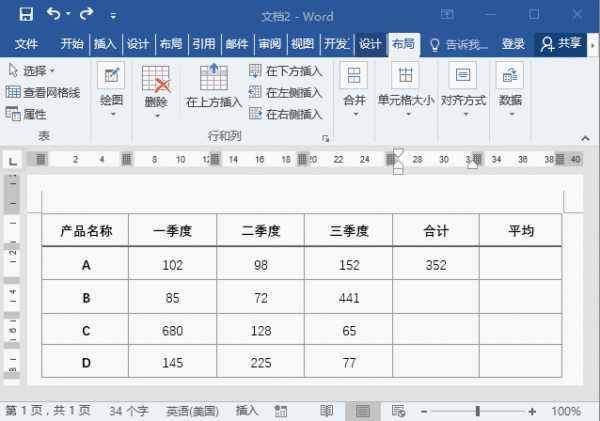This screenshot has width=600, height=421.
Task: Switch to Print Layout view icon
Action: 362,411
